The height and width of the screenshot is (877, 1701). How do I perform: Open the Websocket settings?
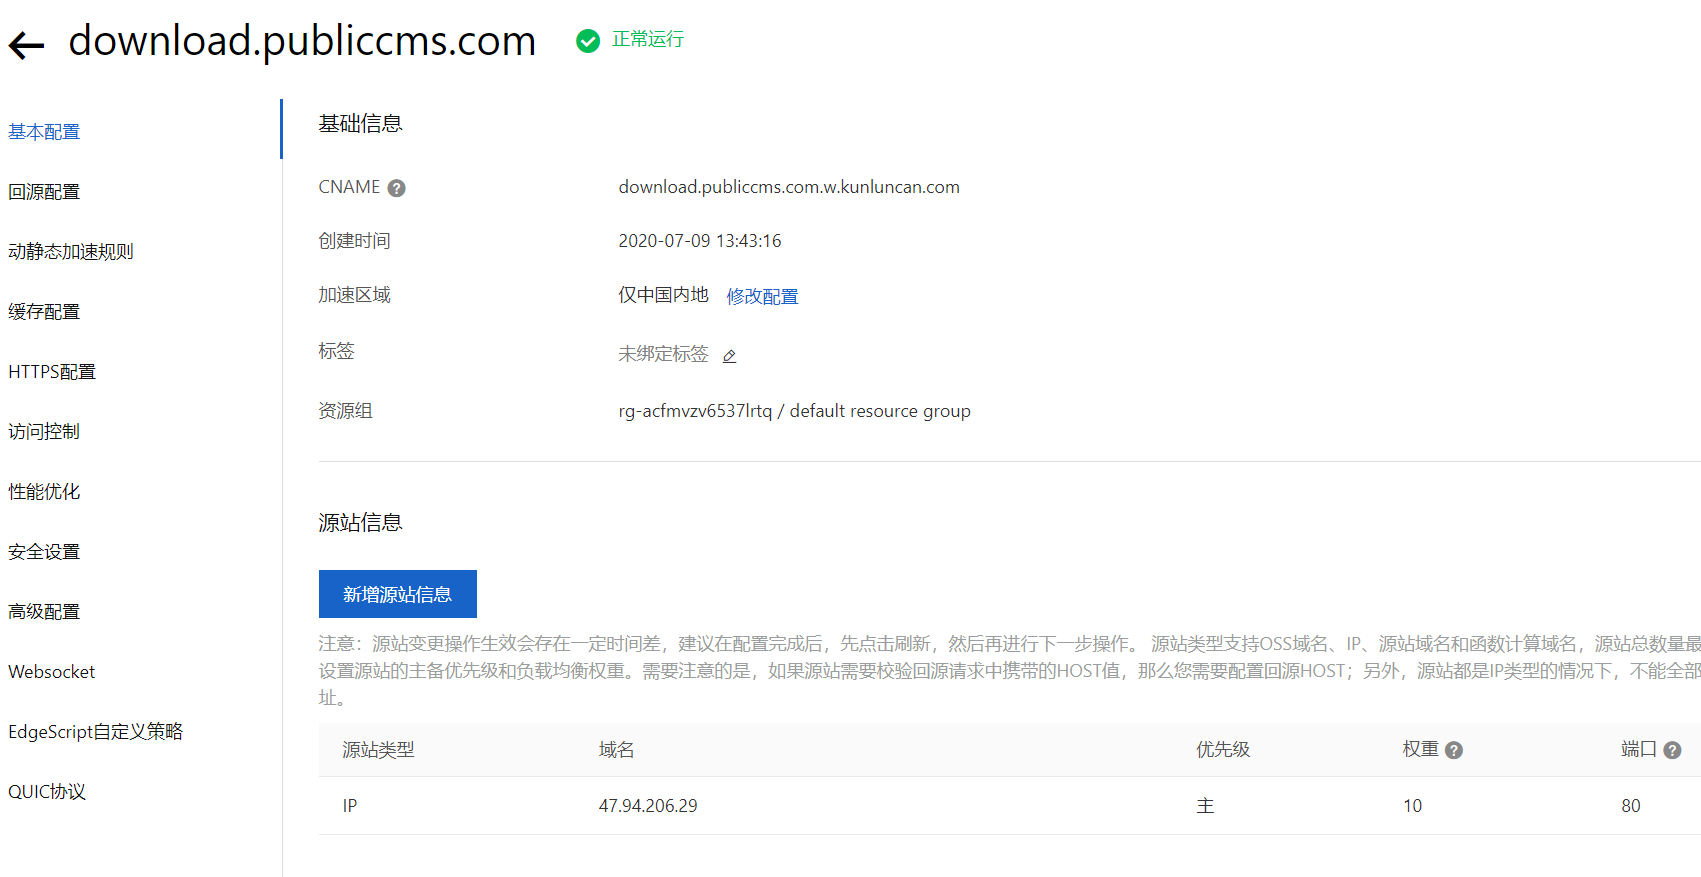pyautogui.click(x=52, y=672)
